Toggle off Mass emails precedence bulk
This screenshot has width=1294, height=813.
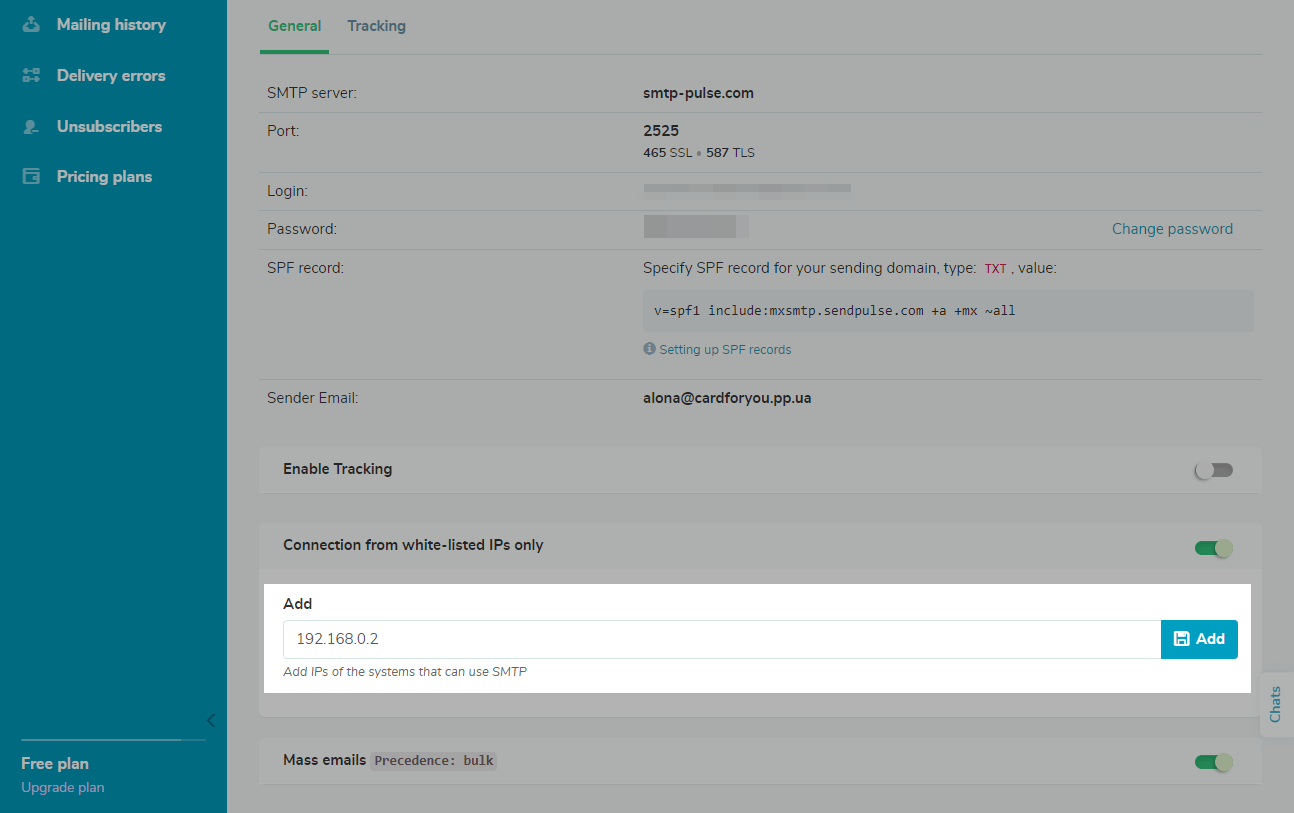coord(1214,762)
